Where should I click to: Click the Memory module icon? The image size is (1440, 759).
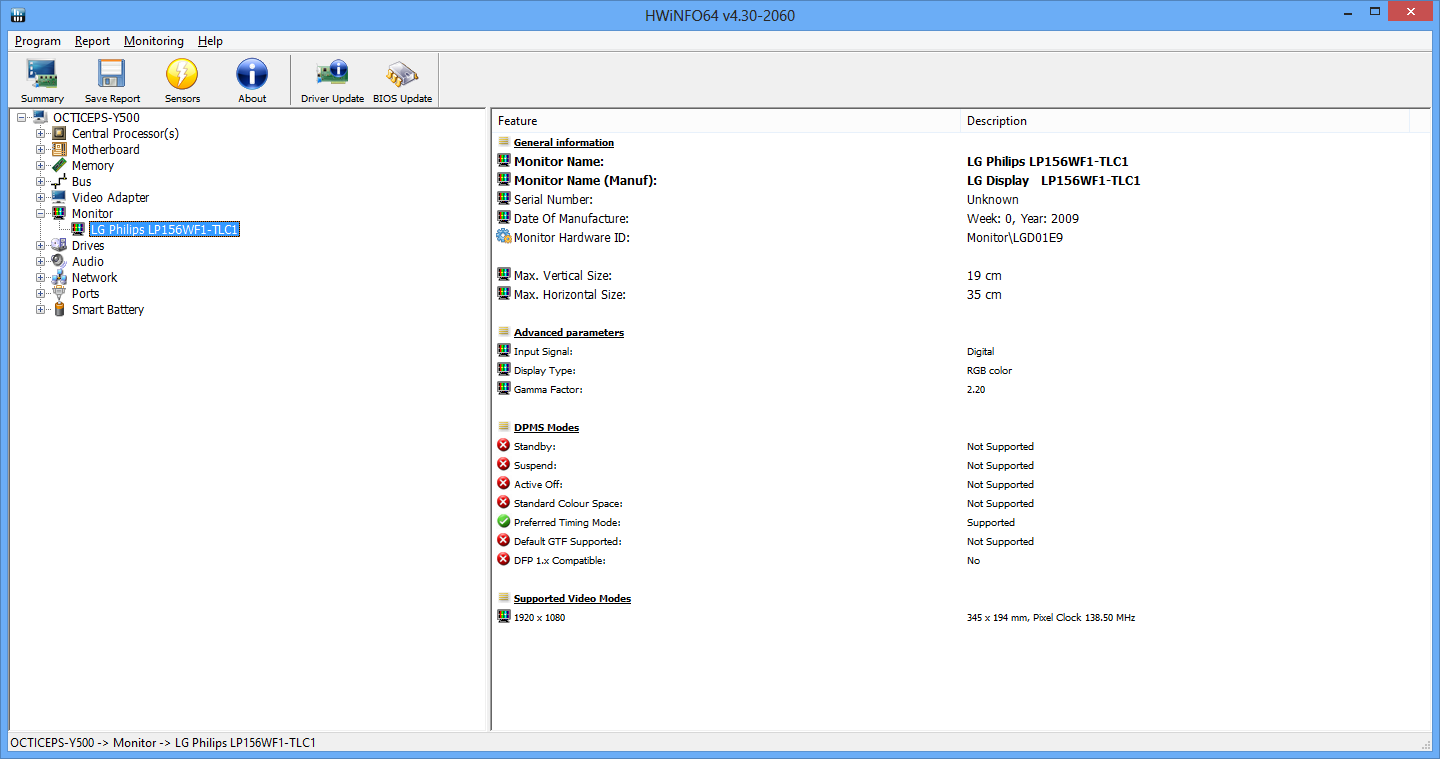click(60, 166)
